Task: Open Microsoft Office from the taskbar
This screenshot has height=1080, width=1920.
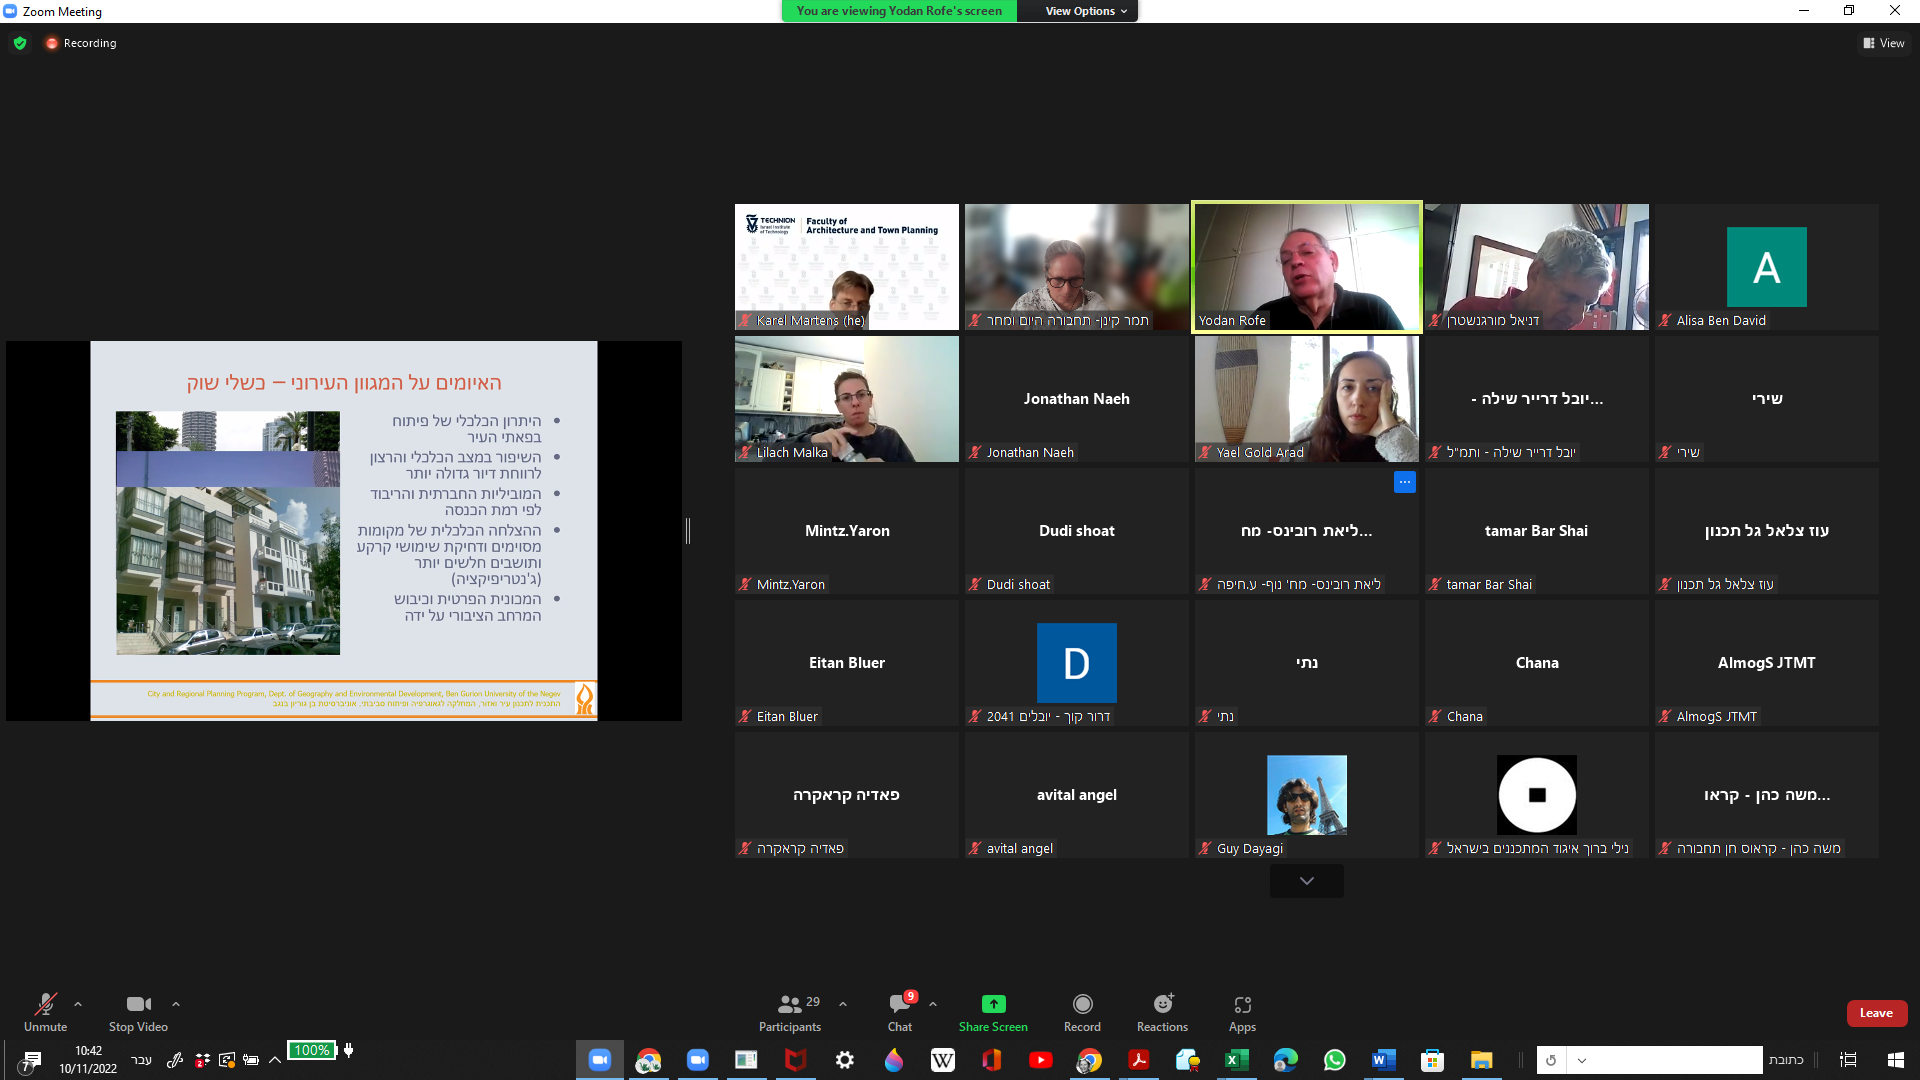Action: click(x=992, y=1060)
